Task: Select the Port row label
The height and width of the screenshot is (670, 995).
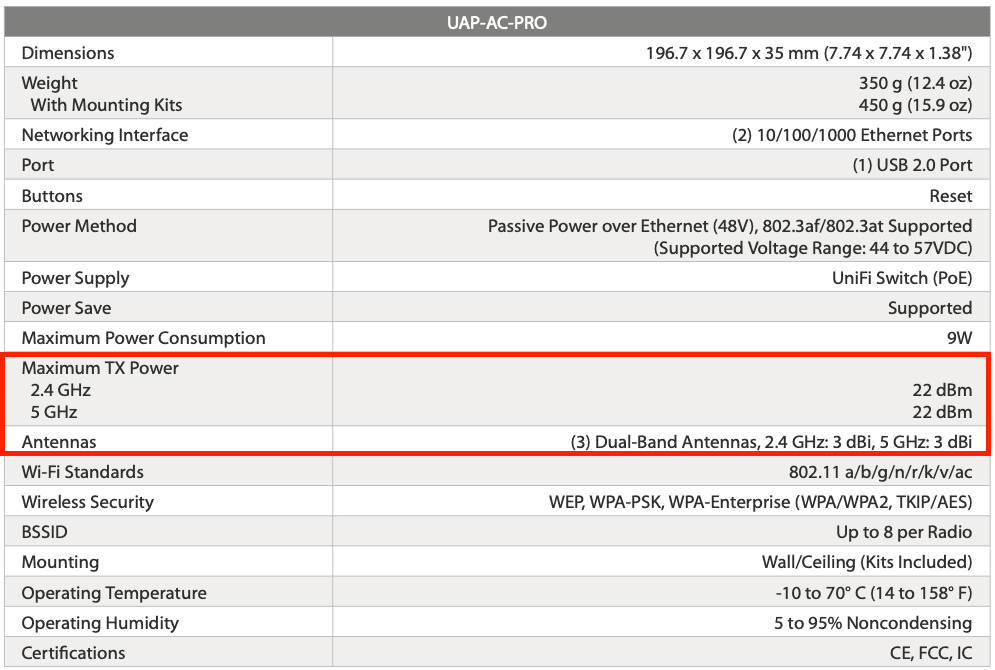Action: pos(37,165)
